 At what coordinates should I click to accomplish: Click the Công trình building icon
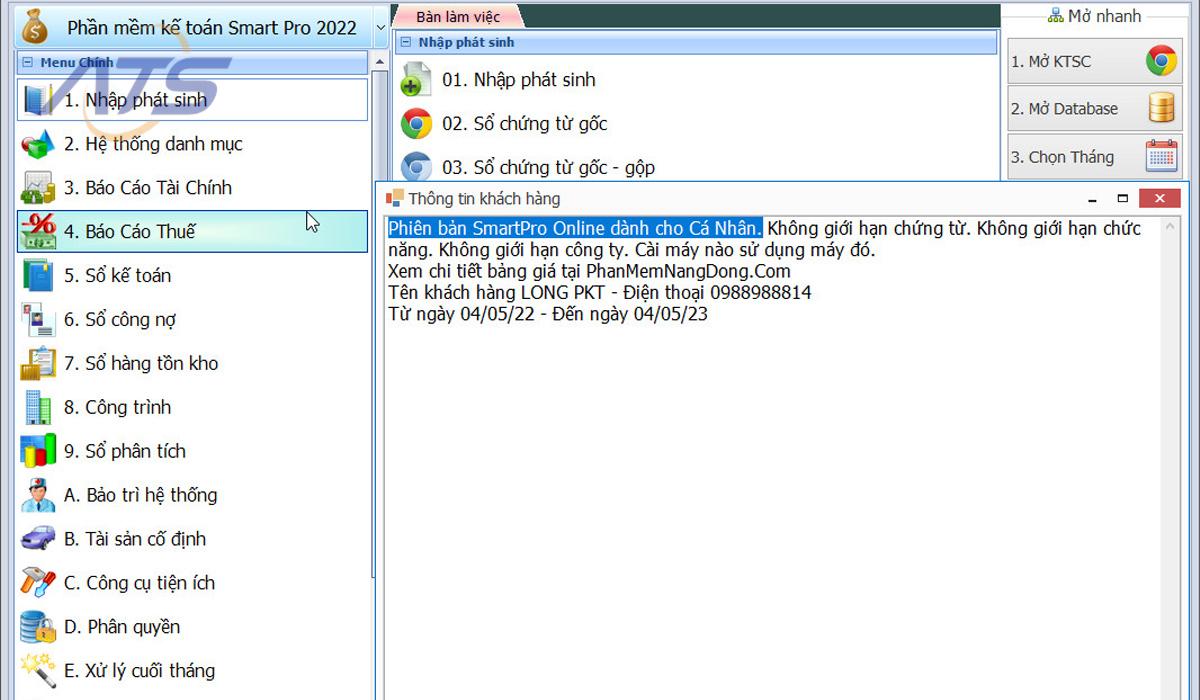pyautogui.click(x=38, y=408)
